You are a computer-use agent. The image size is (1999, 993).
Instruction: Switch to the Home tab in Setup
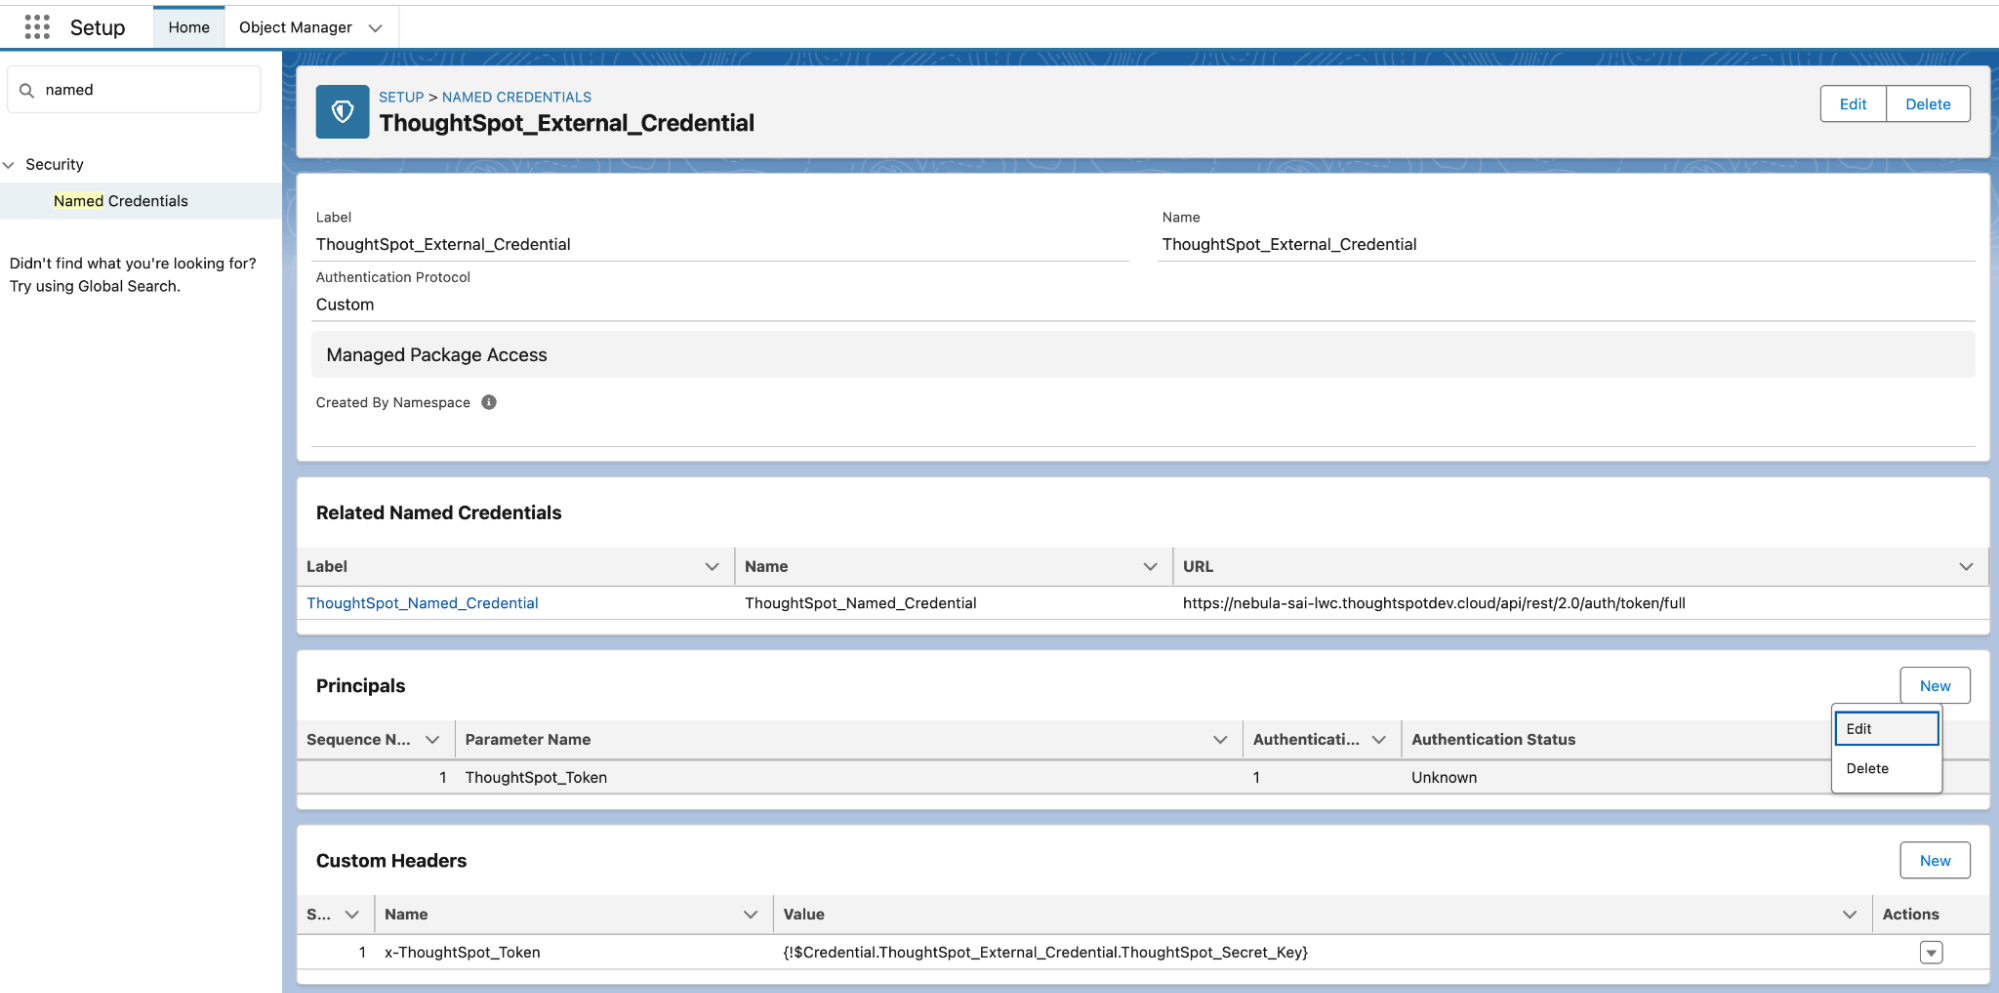click(188, 27)
